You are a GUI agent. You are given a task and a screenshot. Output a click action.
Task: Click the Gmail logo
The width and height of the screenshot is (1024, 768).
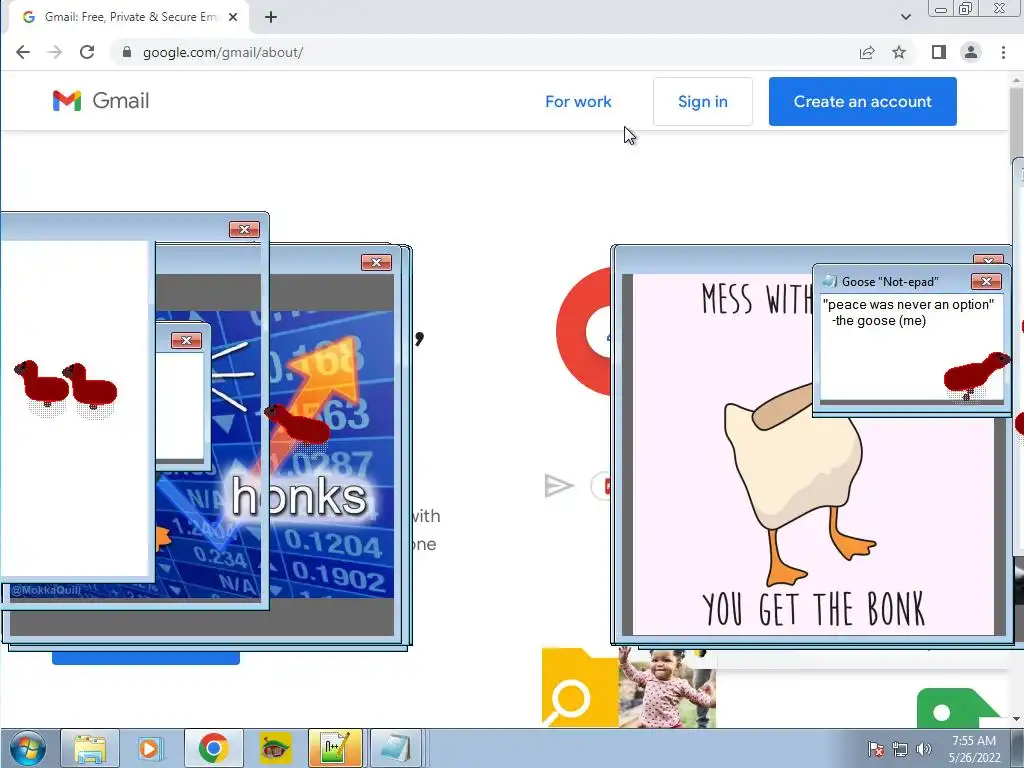(x=101, y=101)
